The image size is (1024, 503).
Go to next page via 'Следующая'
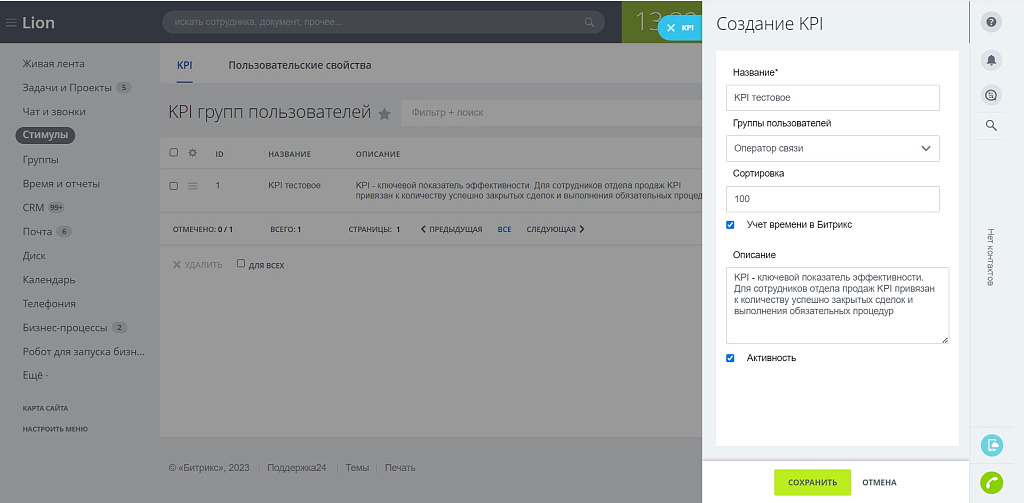pyautogui.click(x=555, y=229)
